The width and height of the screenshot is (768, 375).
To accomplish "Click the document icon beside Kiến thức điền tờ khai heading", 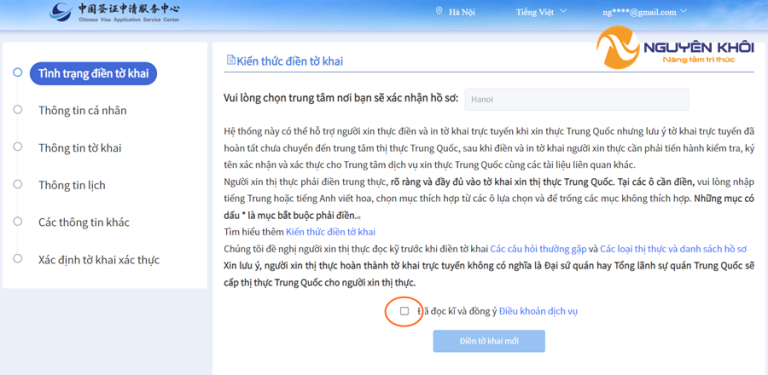I will coord(230,60).
